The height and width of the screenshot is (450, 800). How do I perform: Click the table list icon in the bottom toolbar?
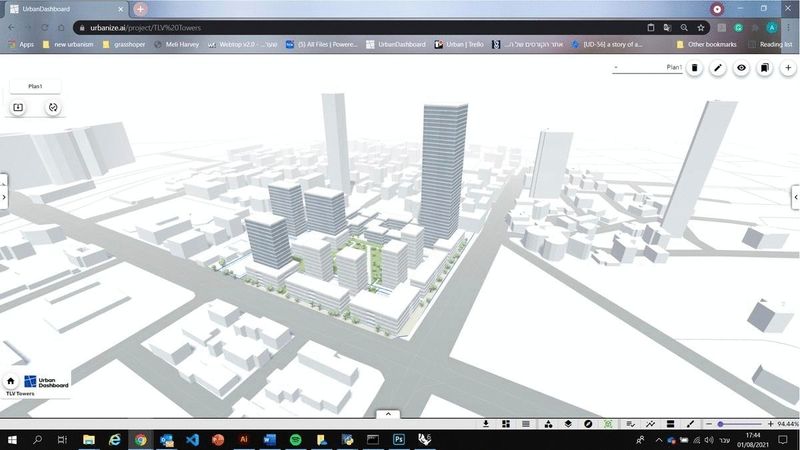pos(526,424)
